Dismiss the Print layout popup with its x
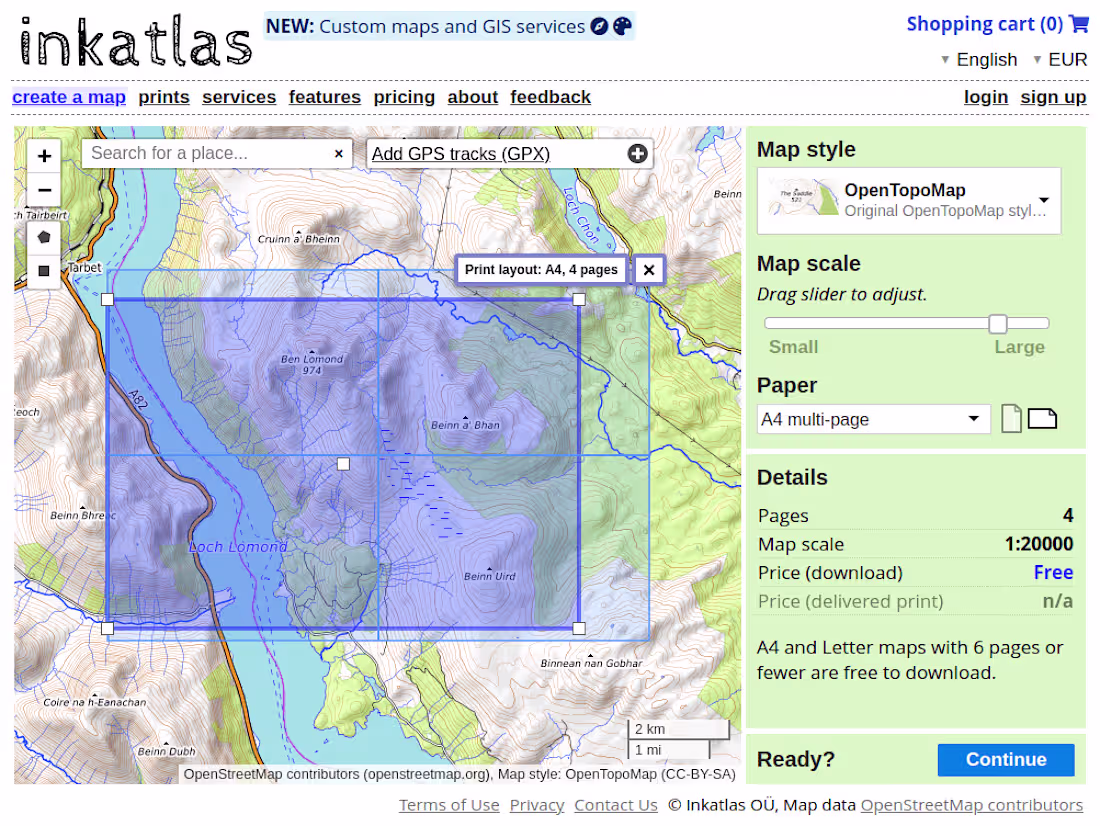1100x826 pixels. (649, 269)
